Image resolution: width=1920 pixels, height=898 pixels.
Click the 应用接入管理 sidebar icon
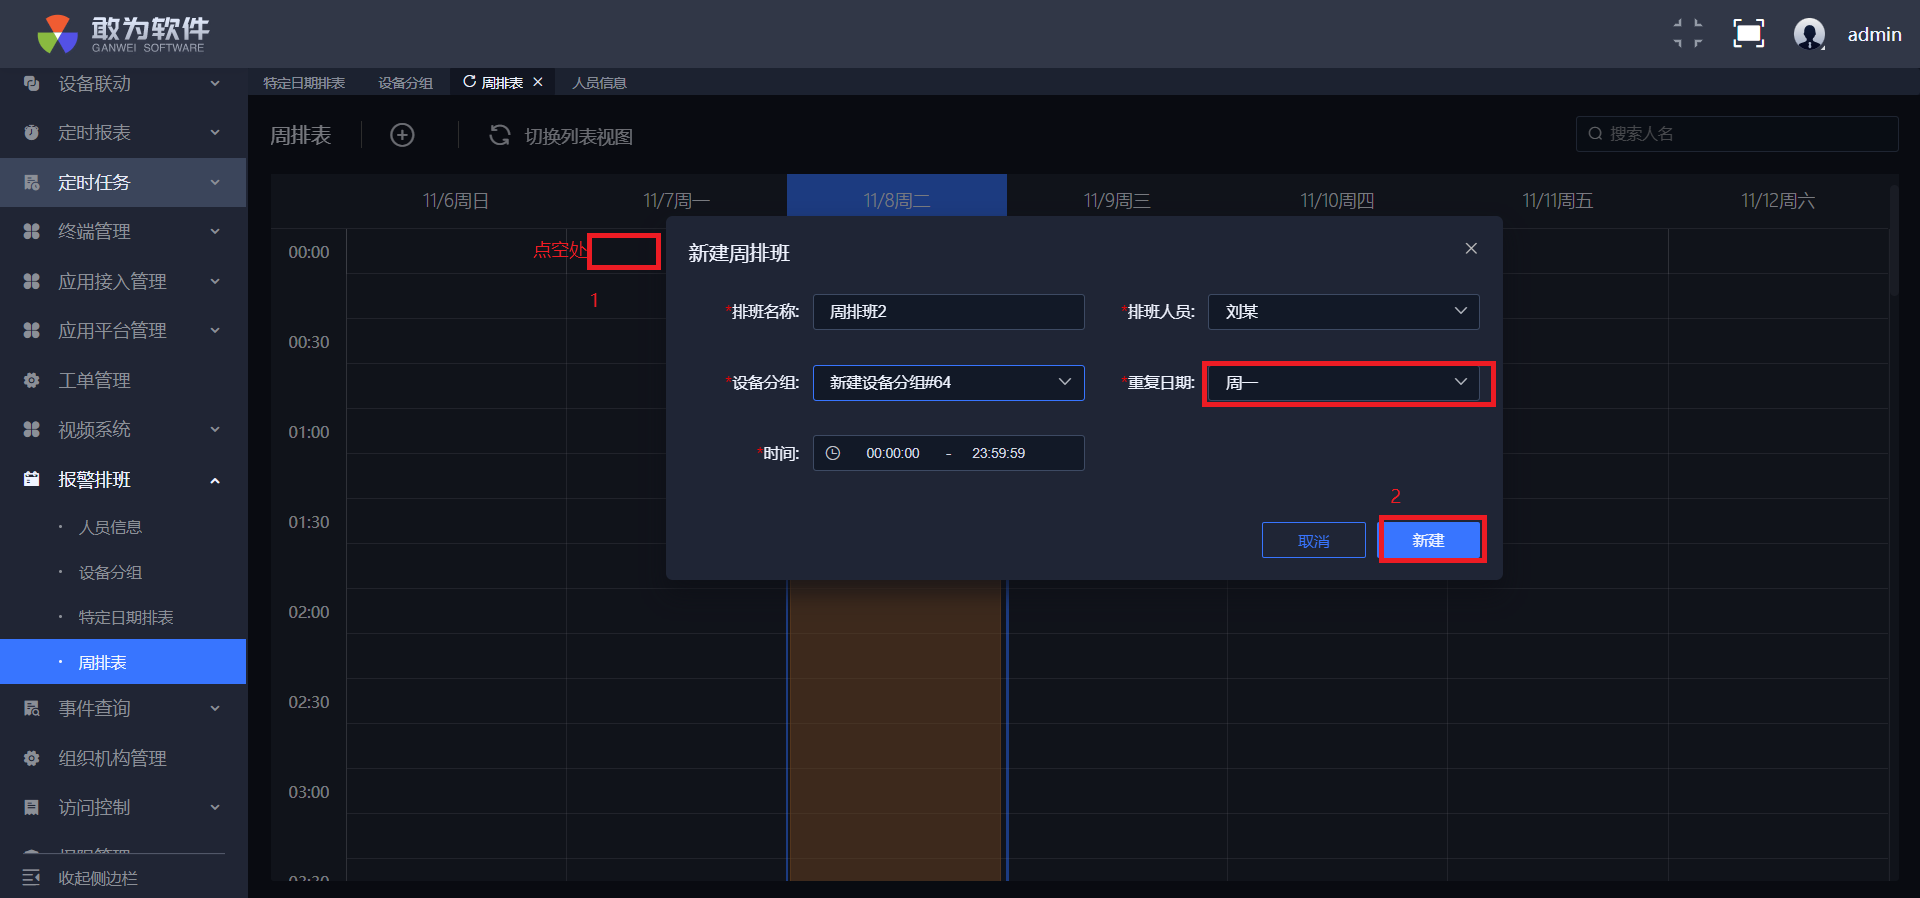[x=31, y=281]
